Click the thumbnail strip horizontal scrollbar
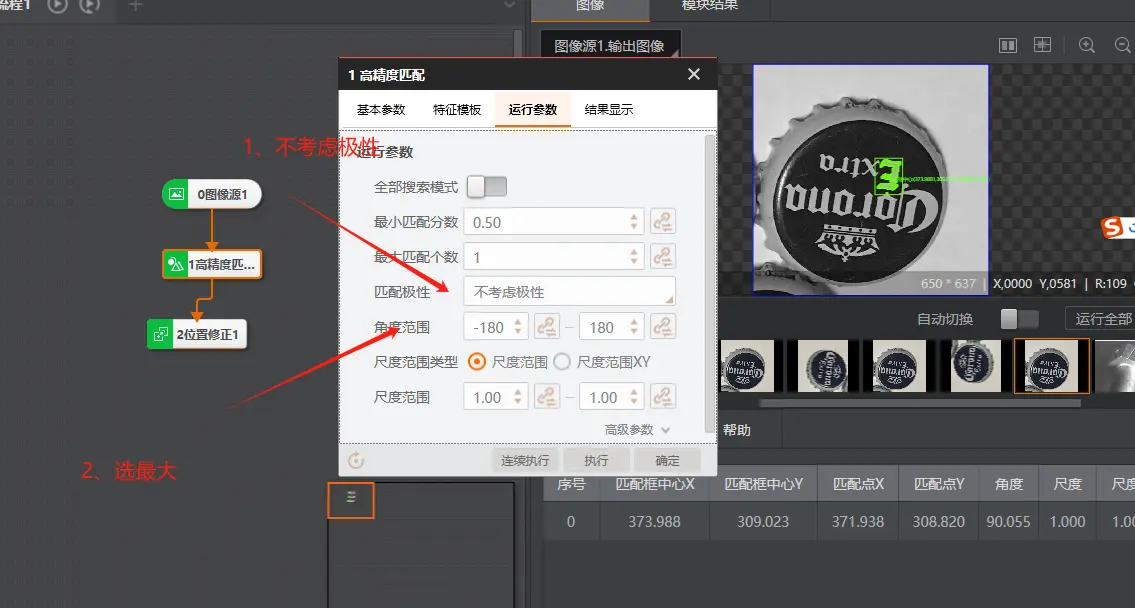1135x608 pixels. (919, 403)
